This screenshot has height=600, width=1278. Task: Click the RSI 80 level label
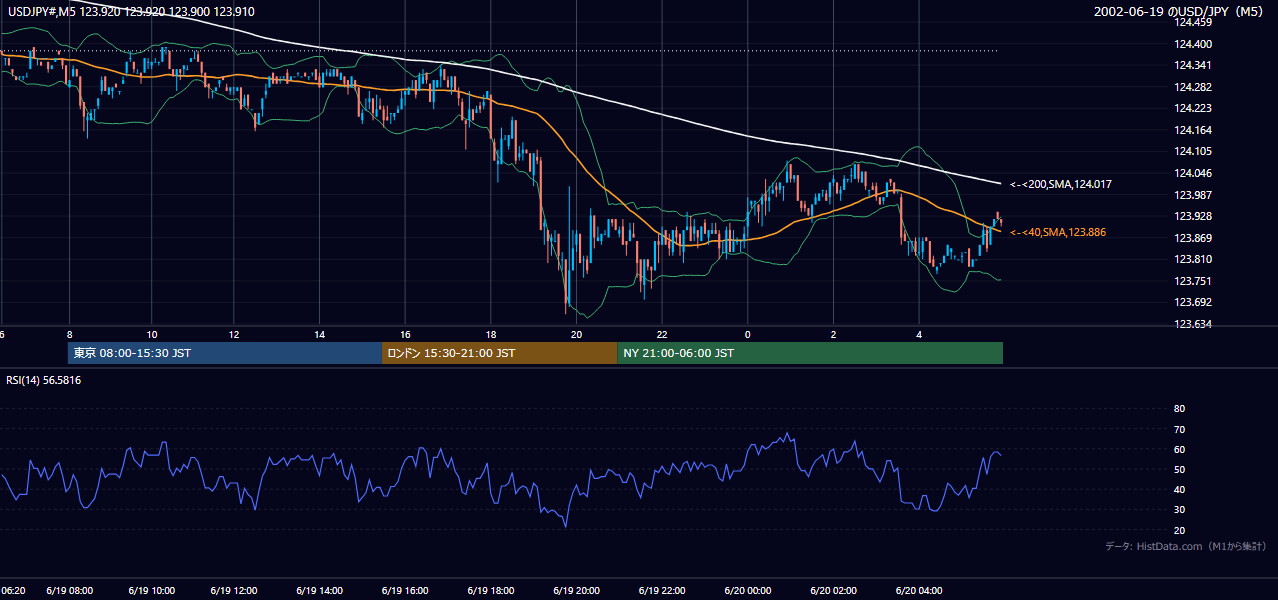point(1179,409)
